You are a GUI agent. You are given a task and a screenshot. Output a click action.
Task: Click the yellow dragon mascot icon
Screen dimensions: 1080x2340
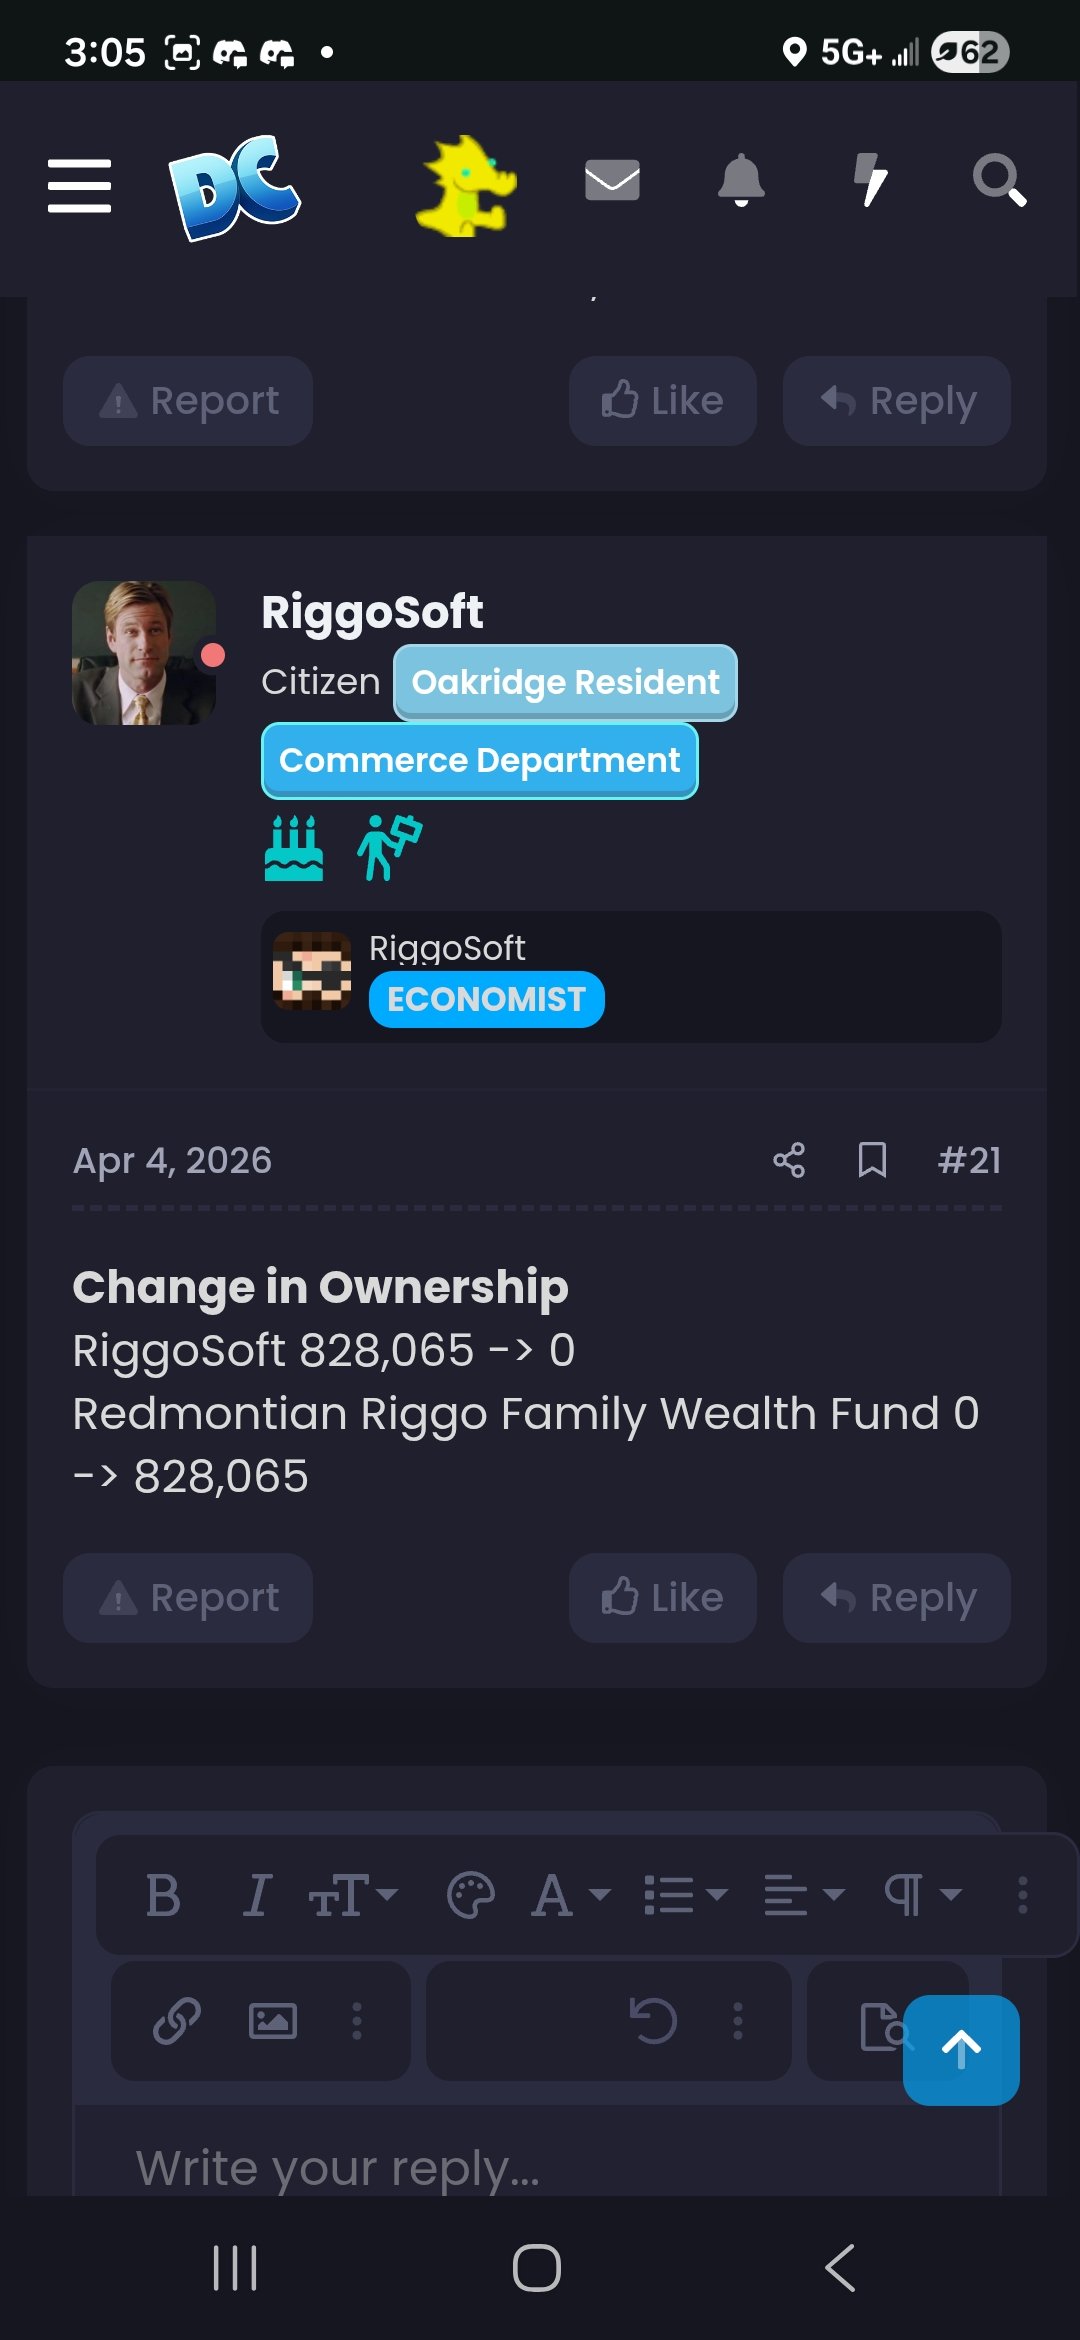point(465,190)
